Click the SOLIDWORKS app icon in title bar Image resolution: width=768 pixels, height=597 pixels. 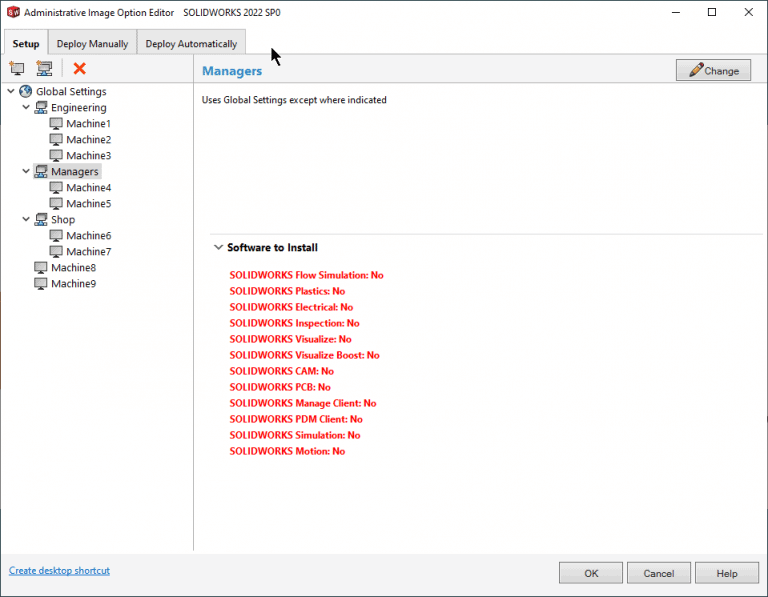(x=13, y=12)
